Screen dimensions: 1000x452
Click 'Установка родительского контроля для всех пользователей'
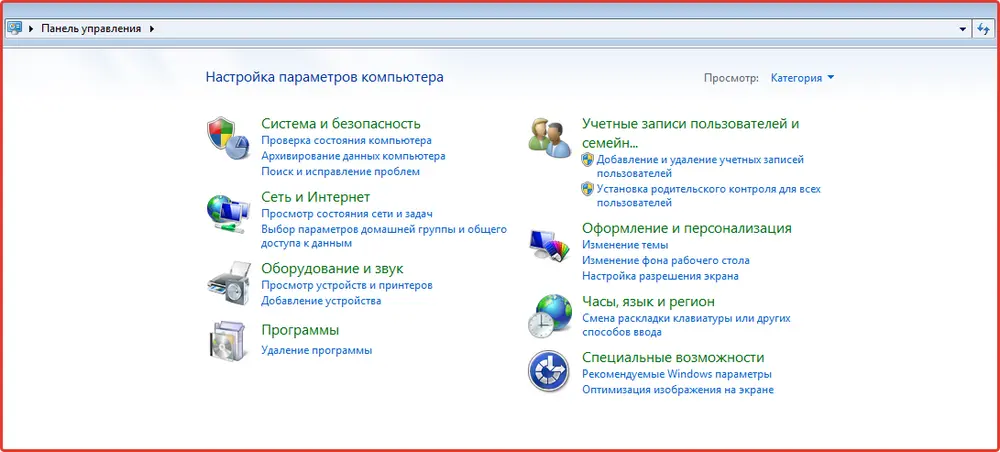709,196
